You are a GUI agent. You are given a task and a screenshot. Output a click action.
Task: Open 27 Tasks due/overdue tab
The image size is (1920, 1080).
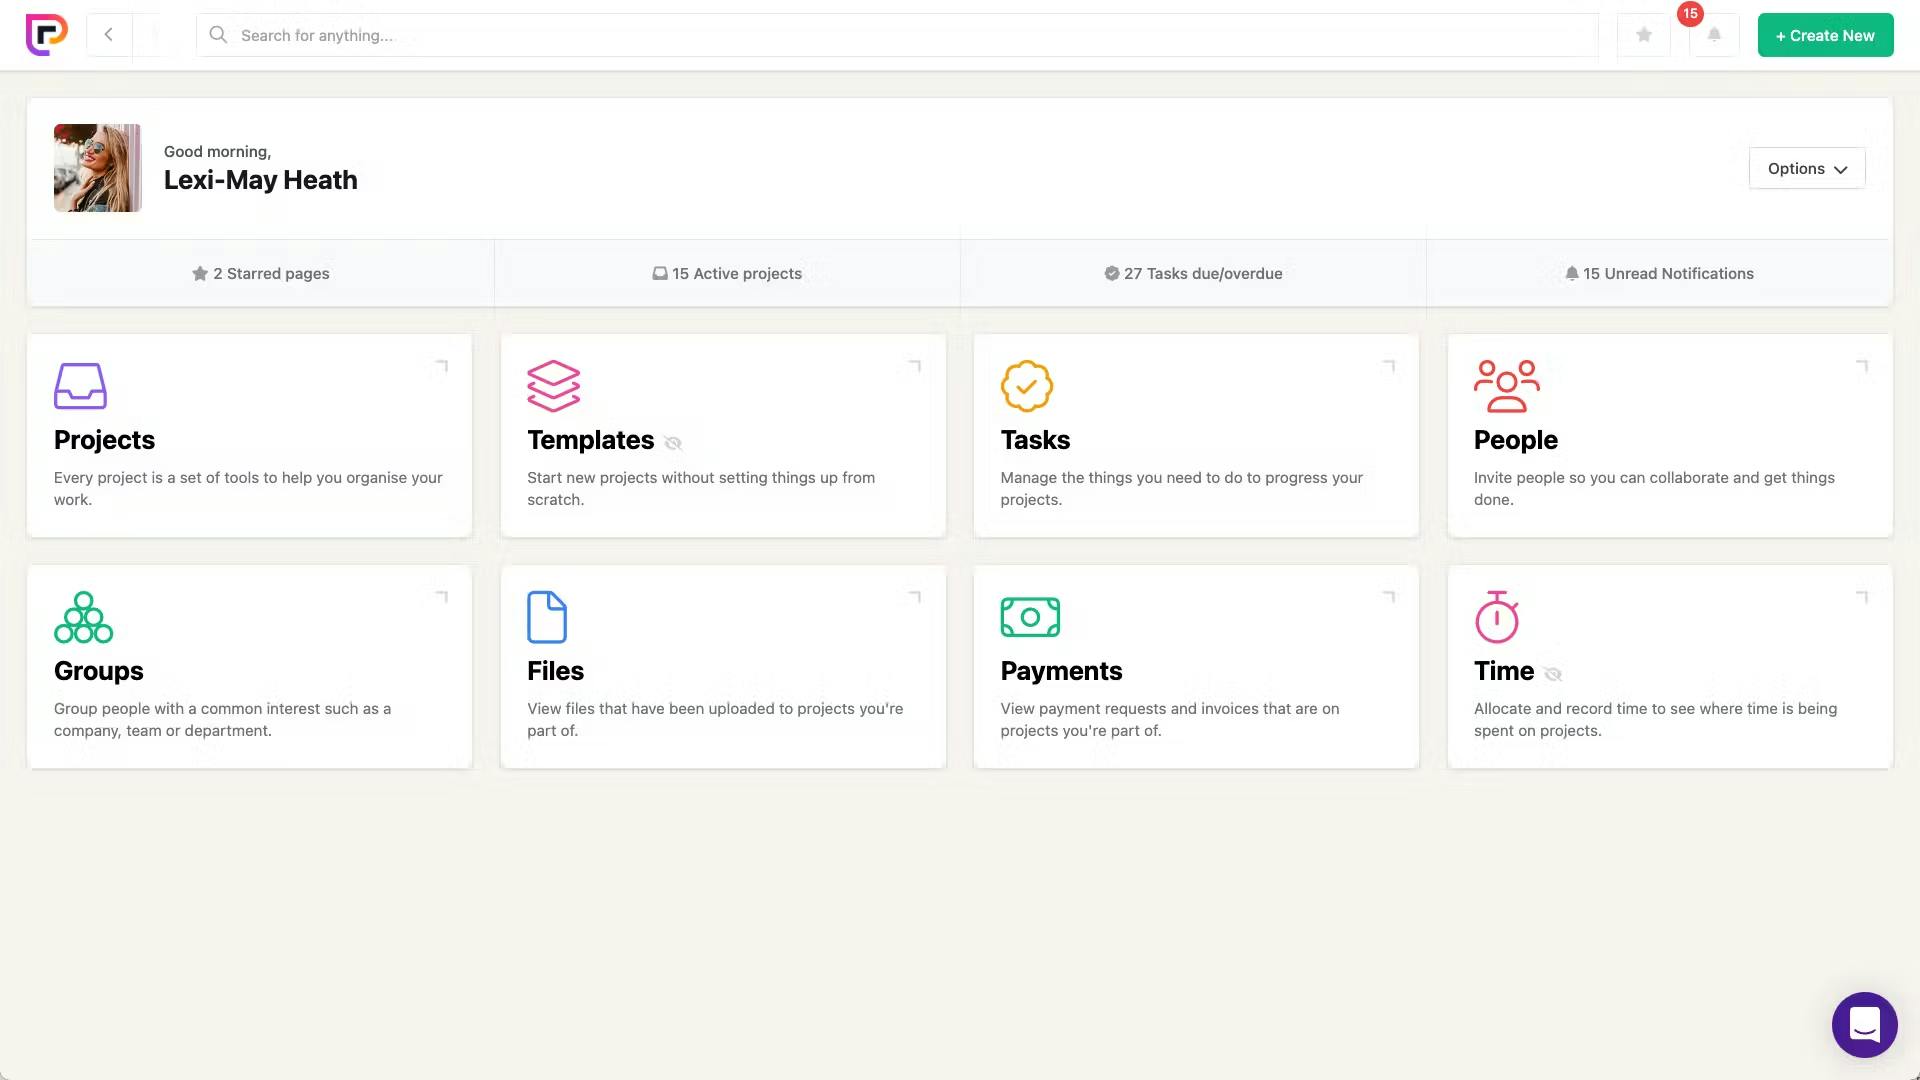1193,273
